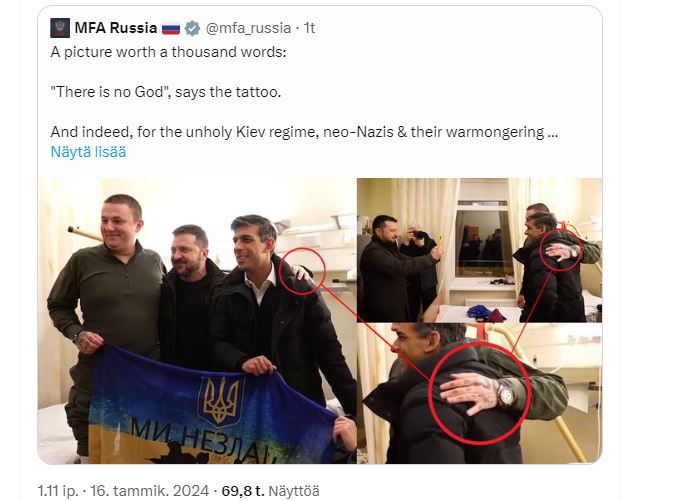Click the red circle on the shoulder hand
The image size is (677, 501).
click(x=302, y=271)
